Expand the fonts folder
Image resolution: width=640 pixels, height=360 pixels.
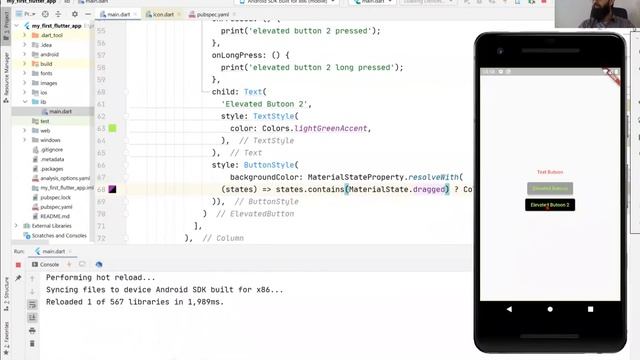[x=24, y=73]
